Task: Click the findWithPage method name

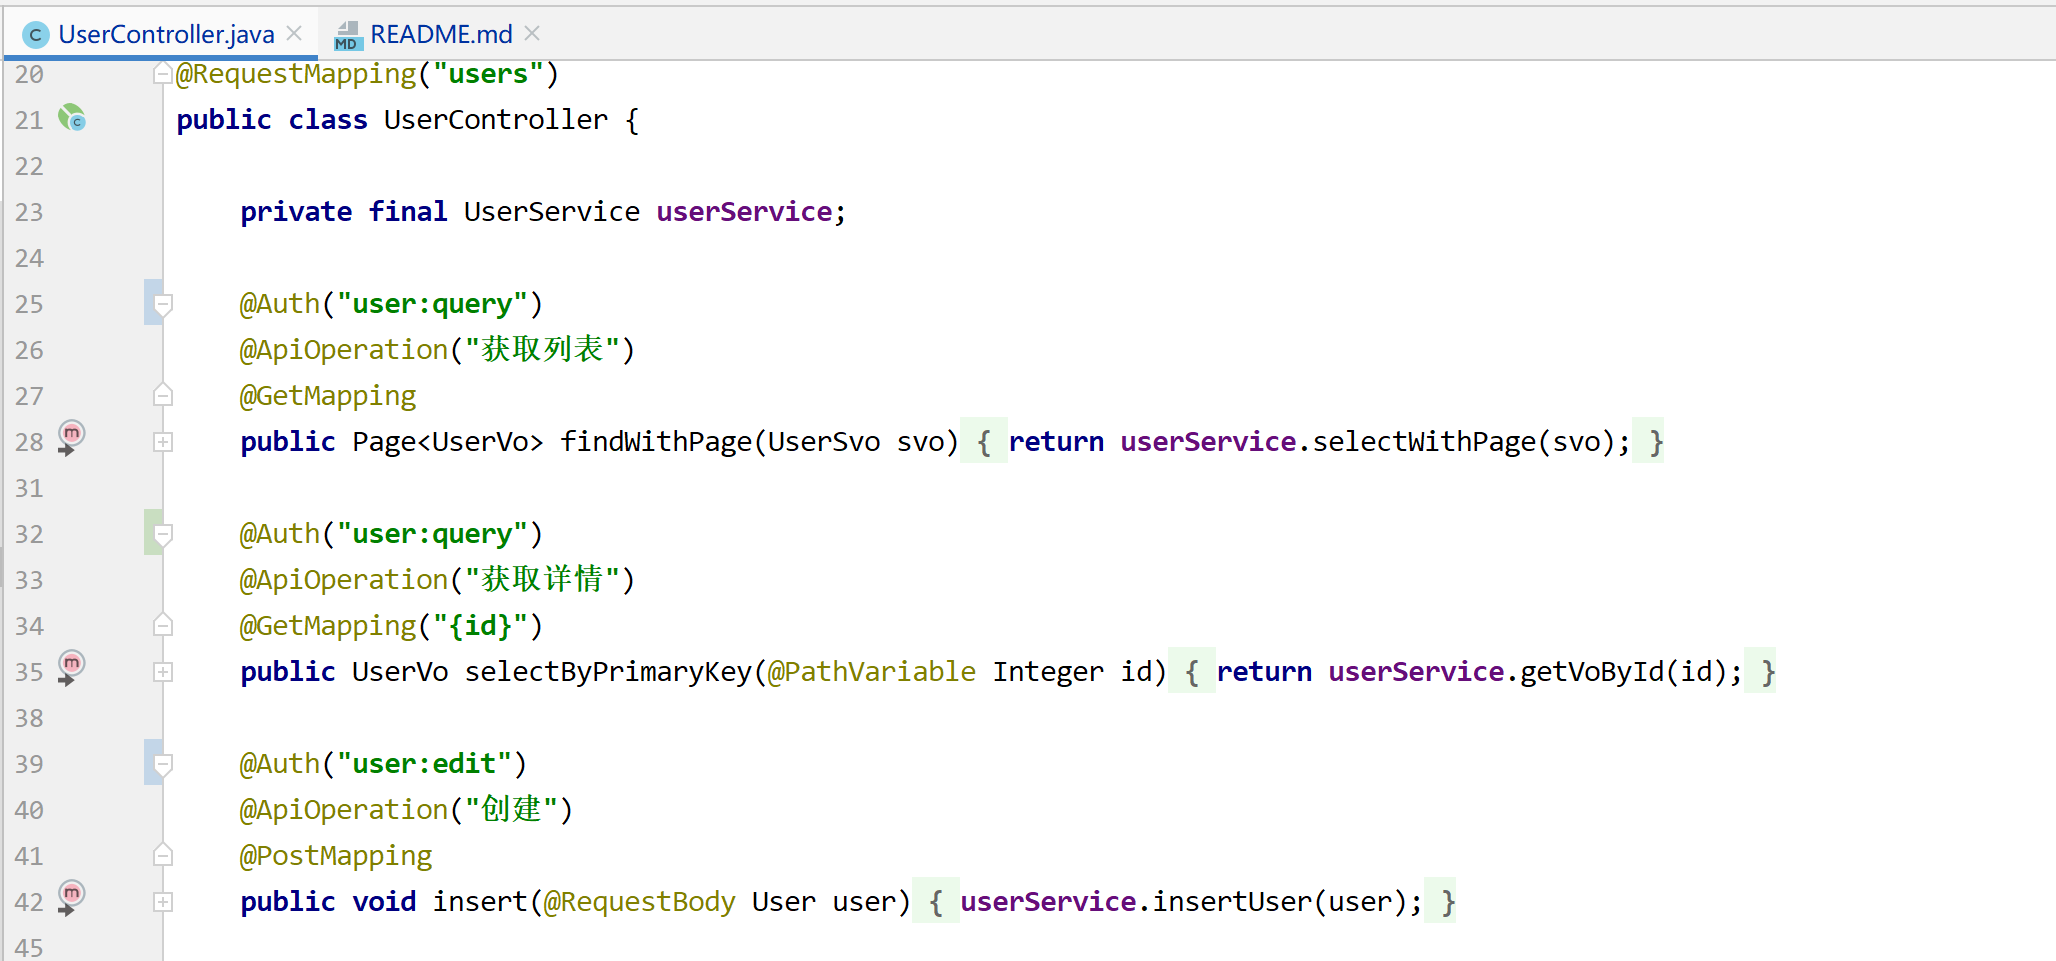Action: [x=656, y=442]
